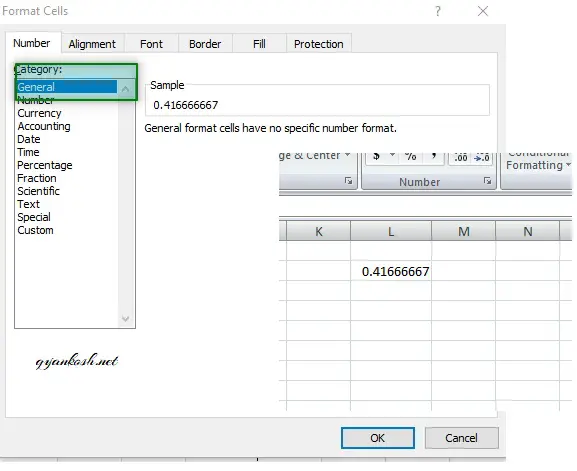
Task: Open Alignment group dialog launcher
Action: [x=348, y=181]
